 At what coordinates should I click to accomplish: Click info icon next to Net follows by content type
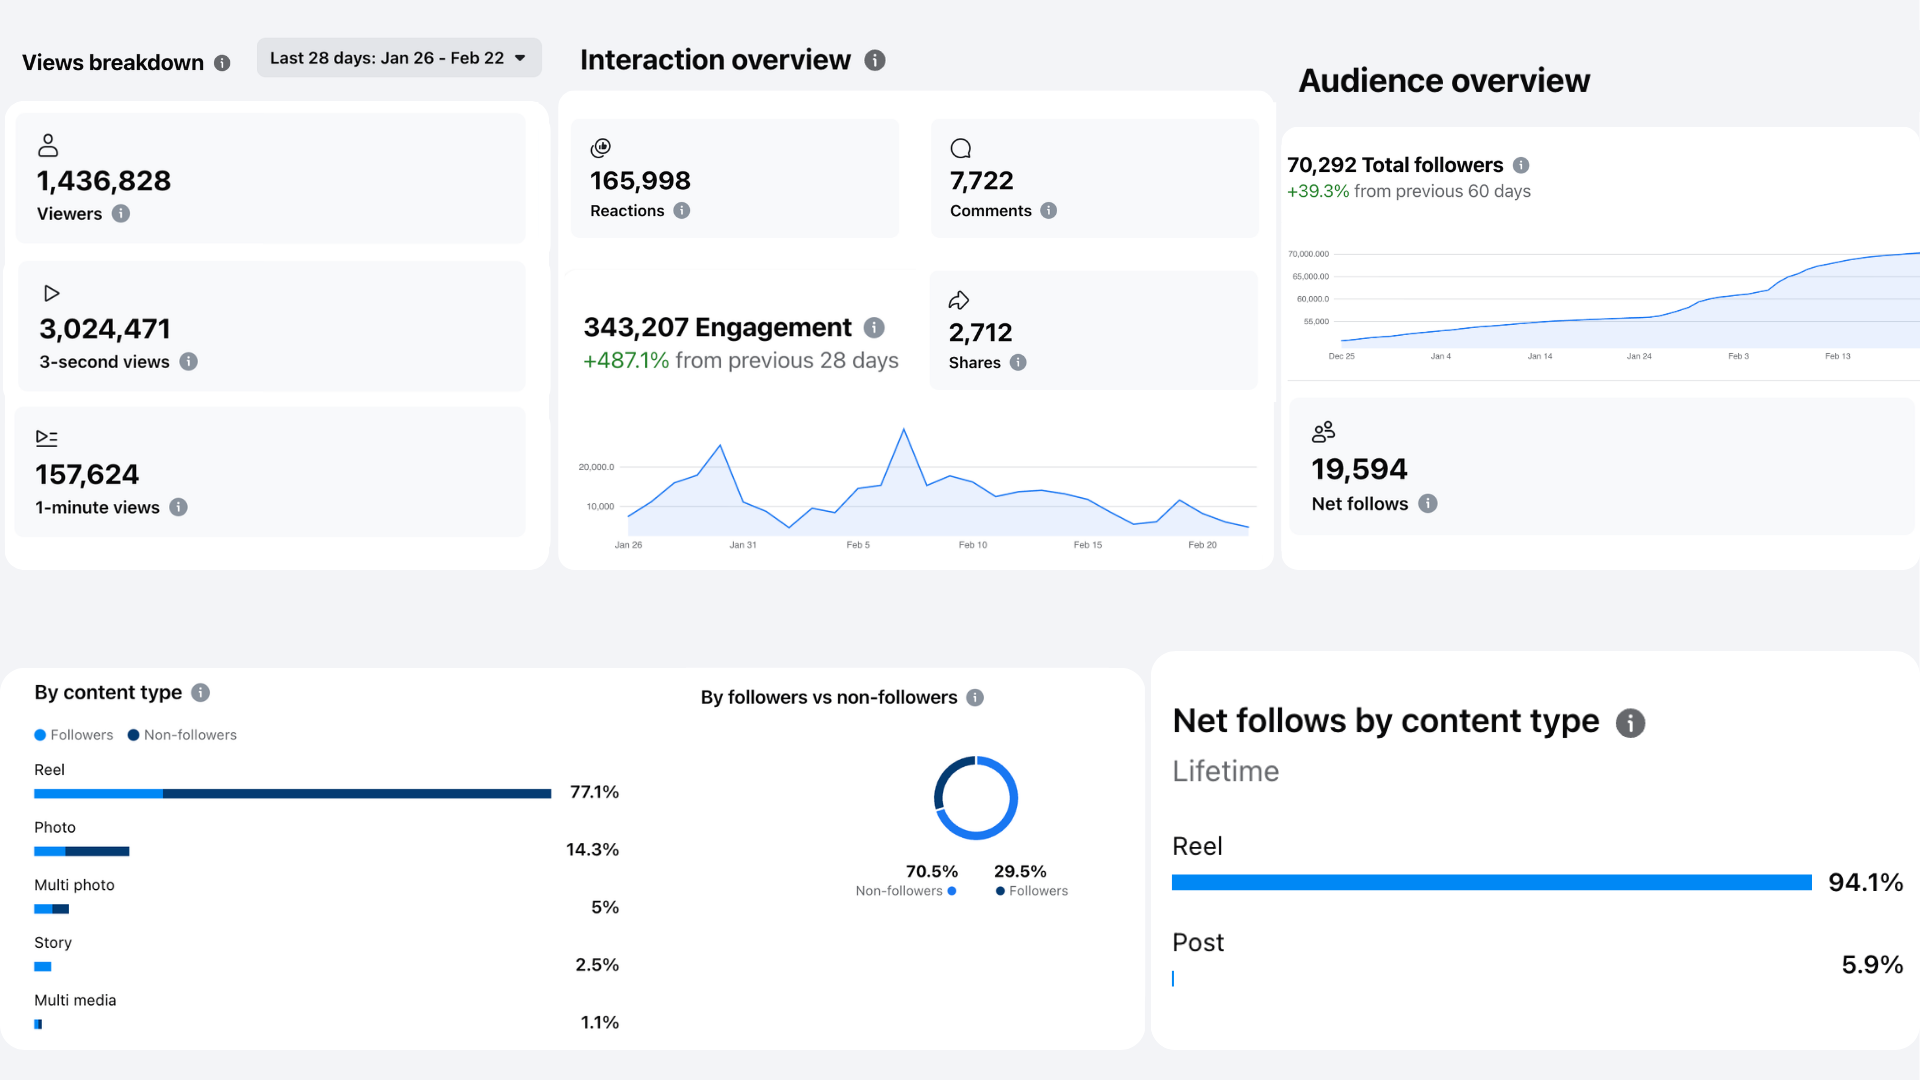point(1630,722)
